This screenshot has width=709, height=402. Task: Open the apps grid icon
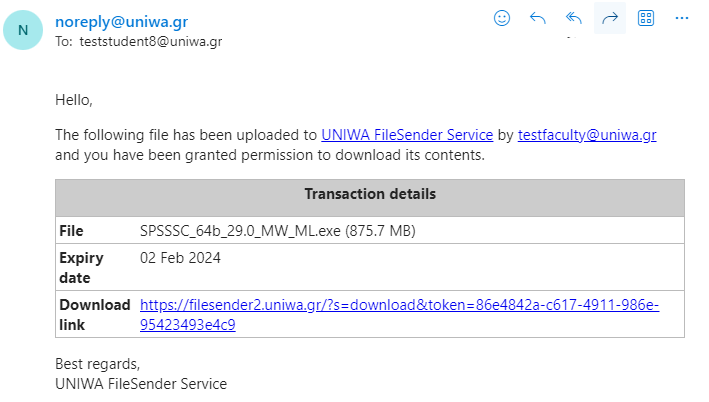646,19
